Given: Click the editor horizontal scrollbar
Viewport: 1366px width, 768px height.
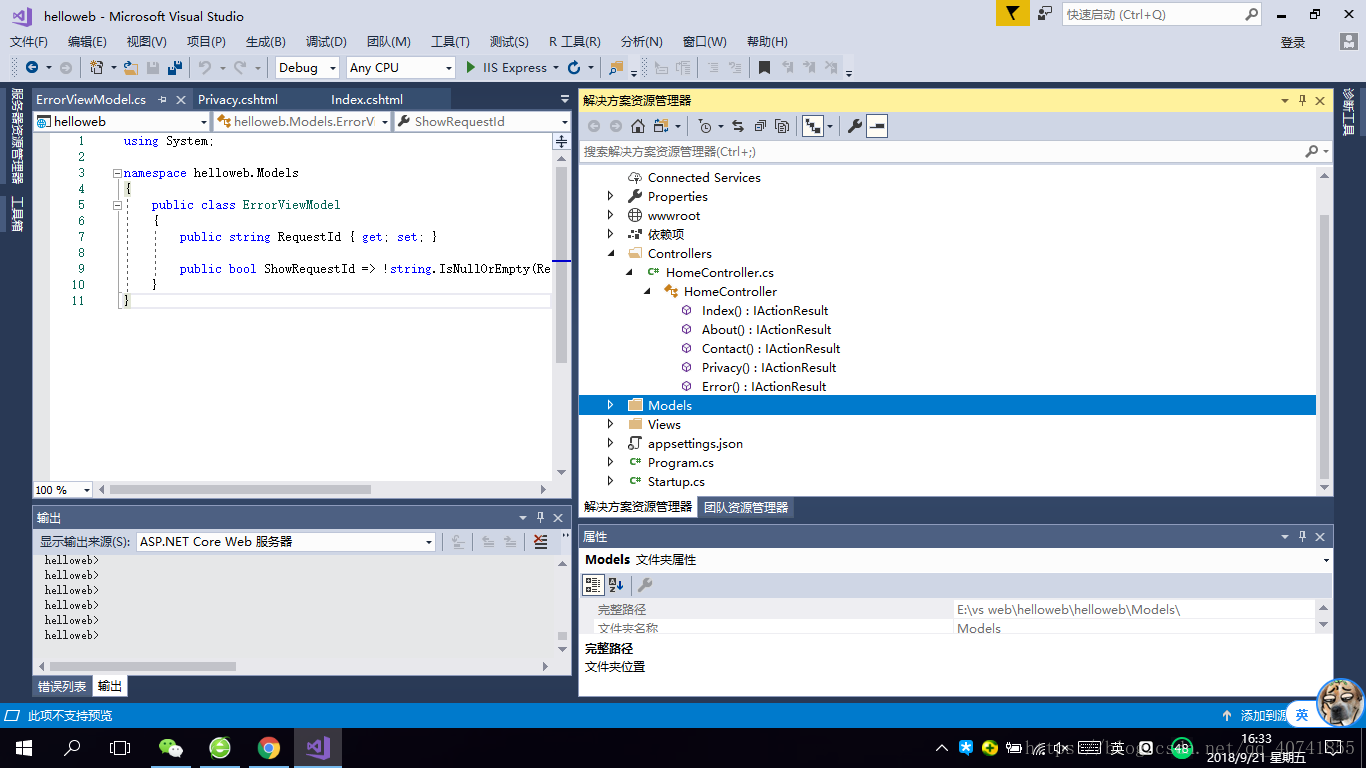Looking at the screenshot, I should click(x=239, y=490).
